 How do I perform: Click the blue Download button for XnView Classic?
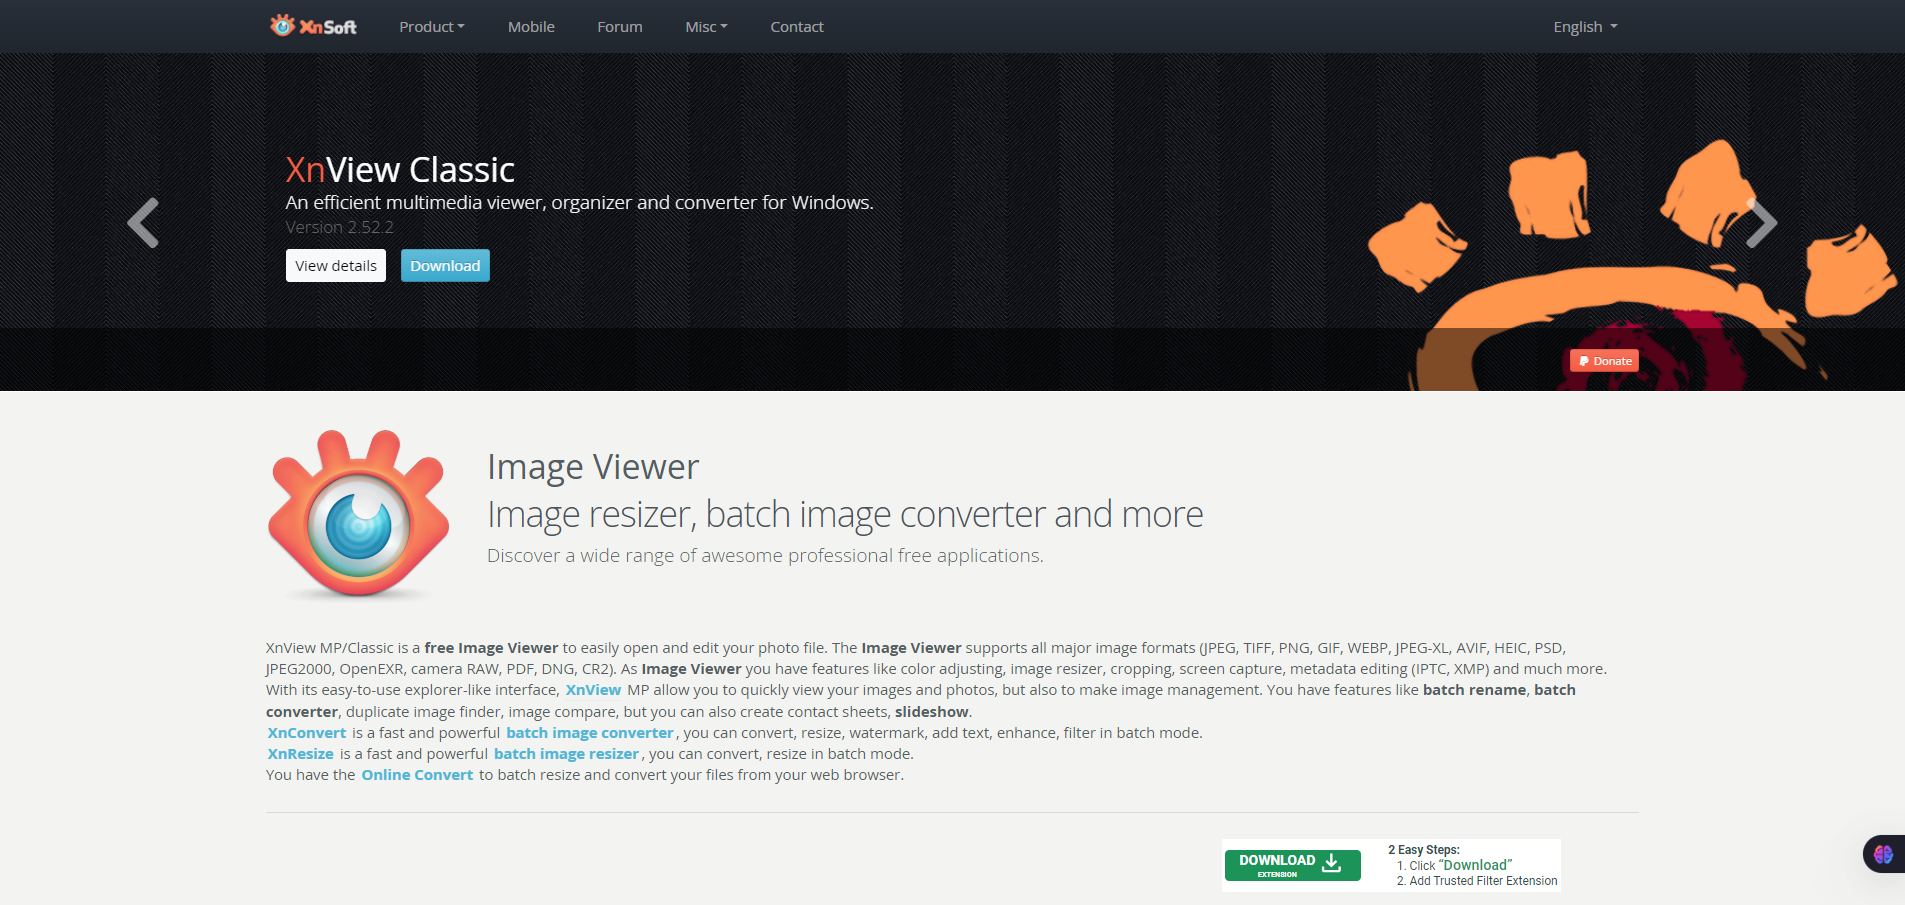445,266
